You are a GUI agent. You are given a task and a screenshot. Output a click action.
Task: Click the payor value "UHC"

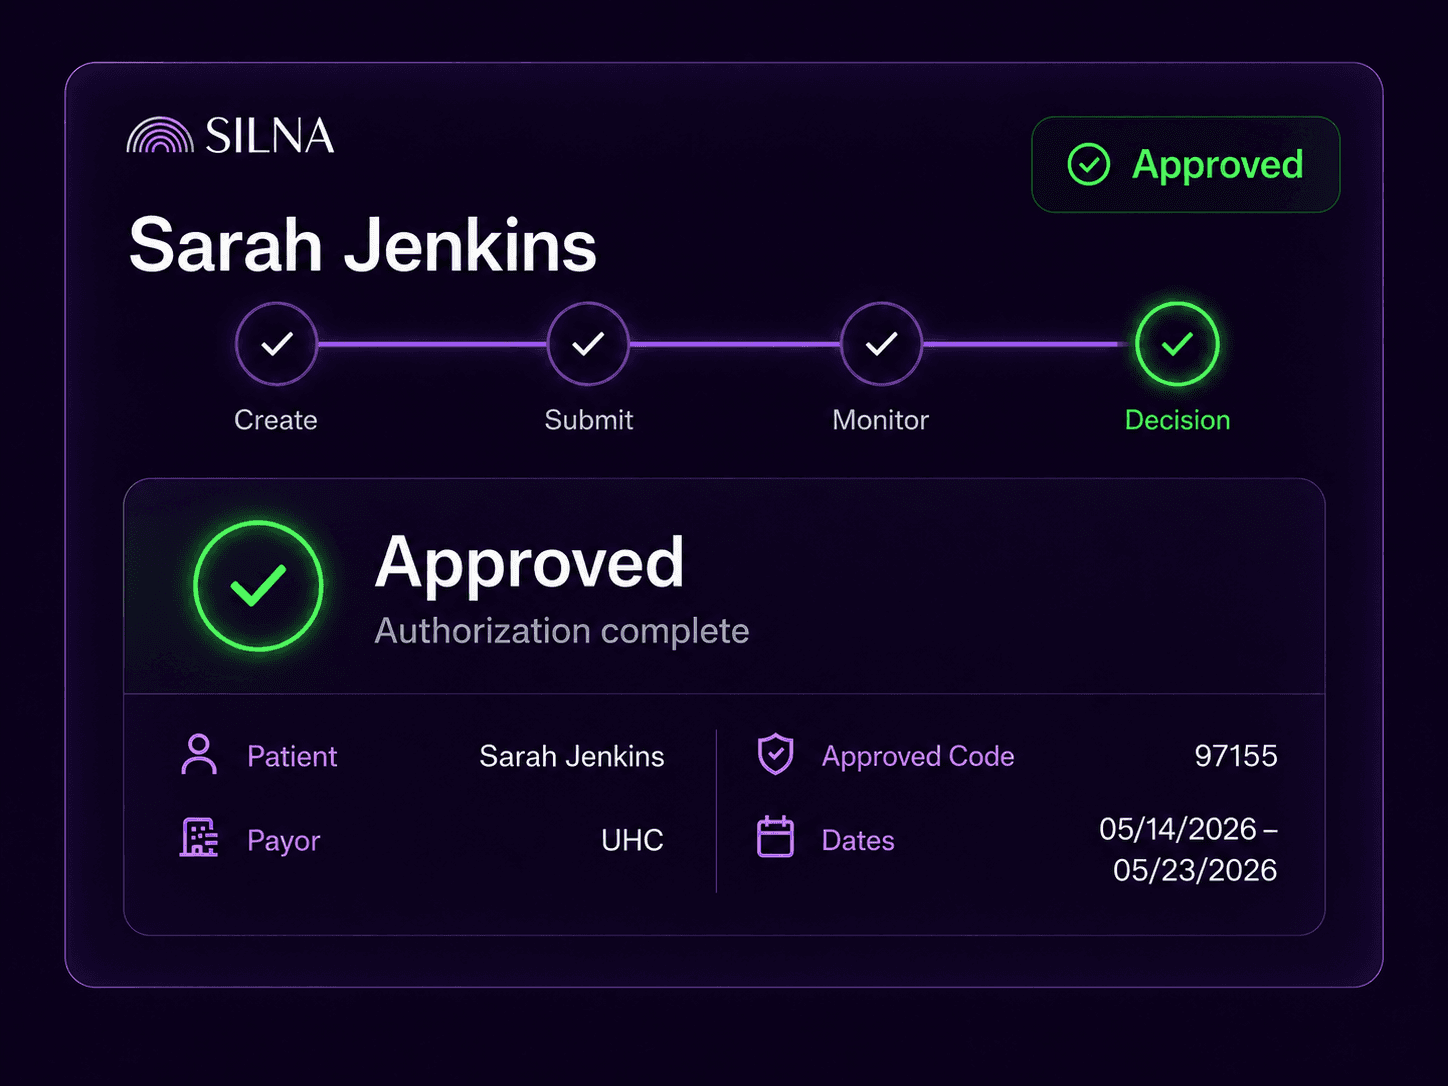(x=632, y=840)
